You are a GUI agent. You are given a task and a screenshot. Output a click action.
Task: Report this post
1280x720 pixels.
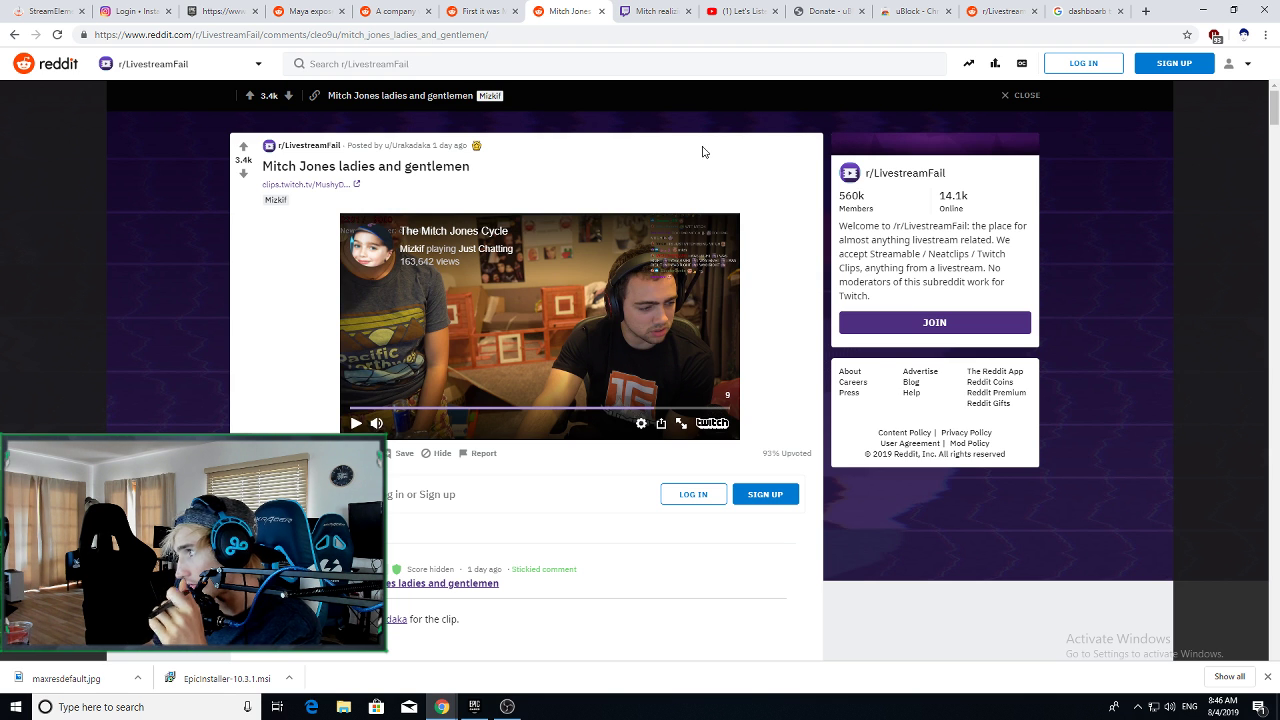478,453
